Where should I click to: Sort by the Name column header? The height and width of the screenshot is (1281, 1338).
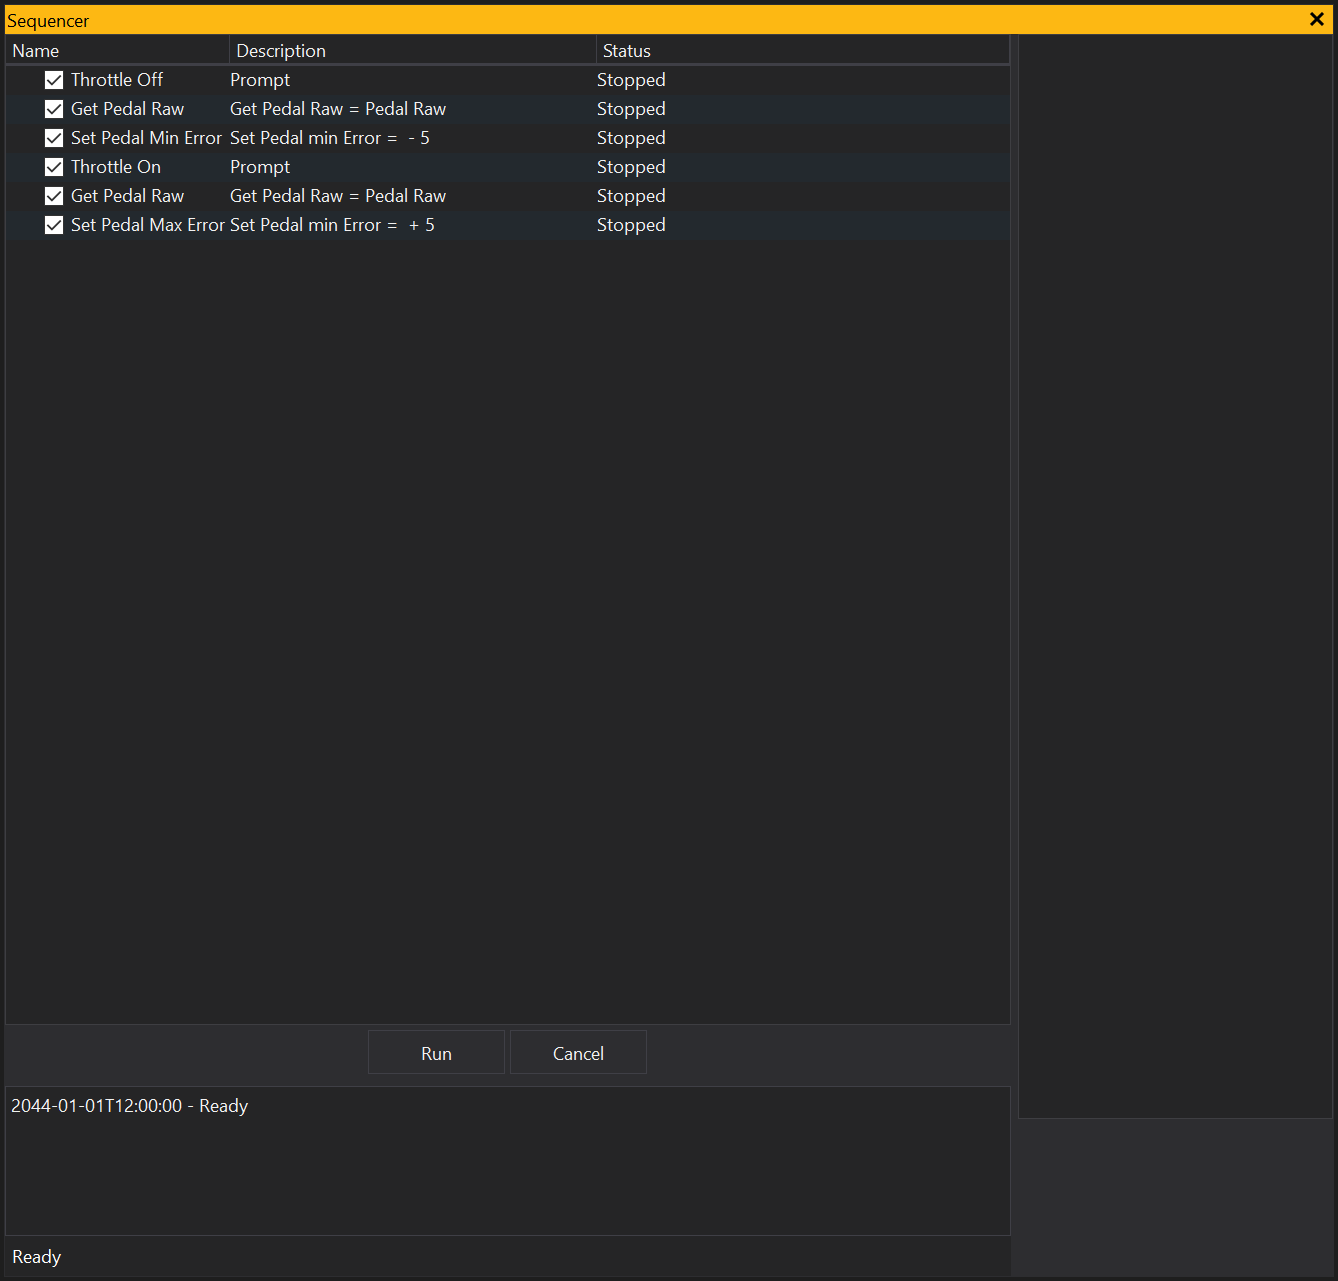(36, 51)
